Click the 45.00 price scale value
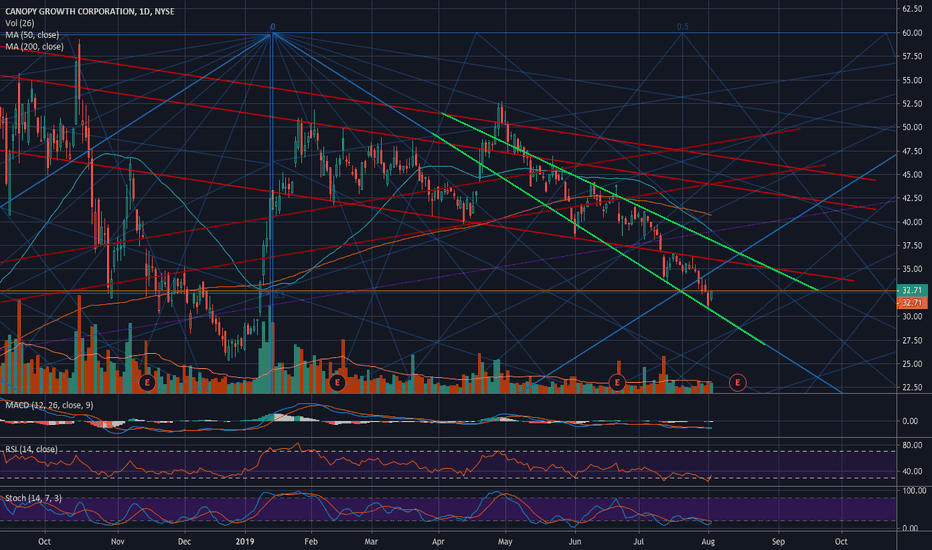 tap(912, 175)
